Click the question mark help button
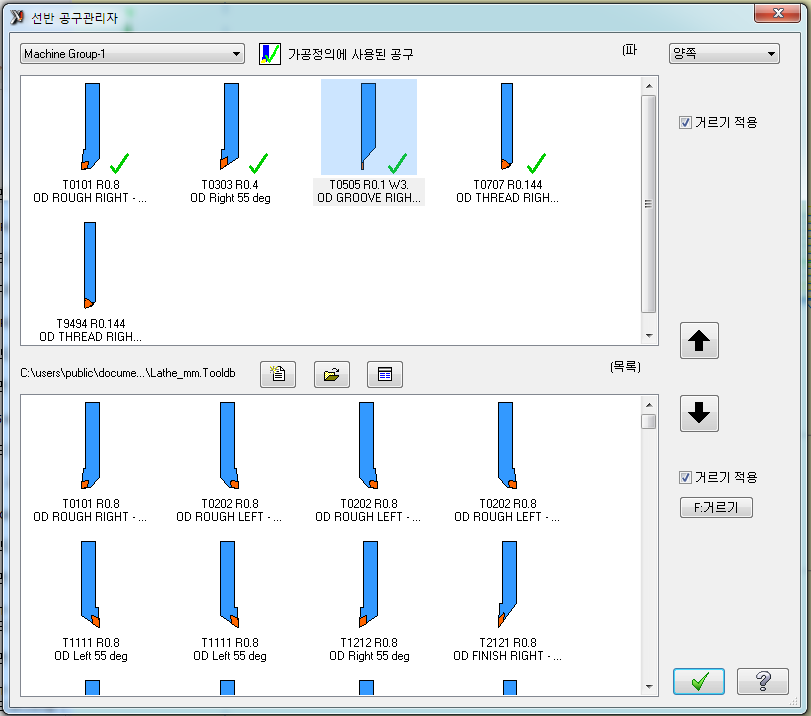This screenshot has width=811, height=716. click(762, 681)
